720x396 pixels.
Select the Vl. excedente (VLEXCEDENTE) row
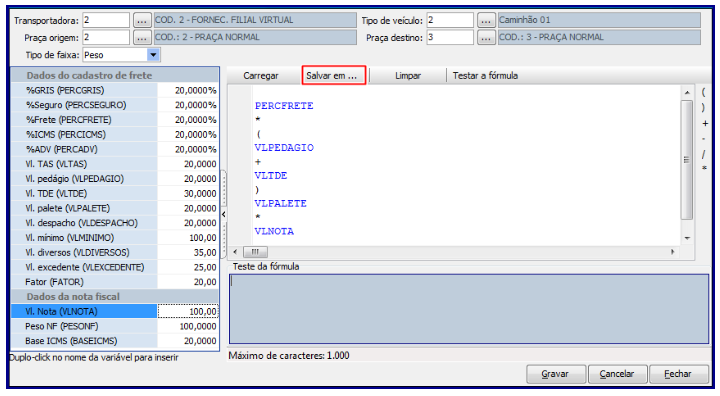(115, 267)
